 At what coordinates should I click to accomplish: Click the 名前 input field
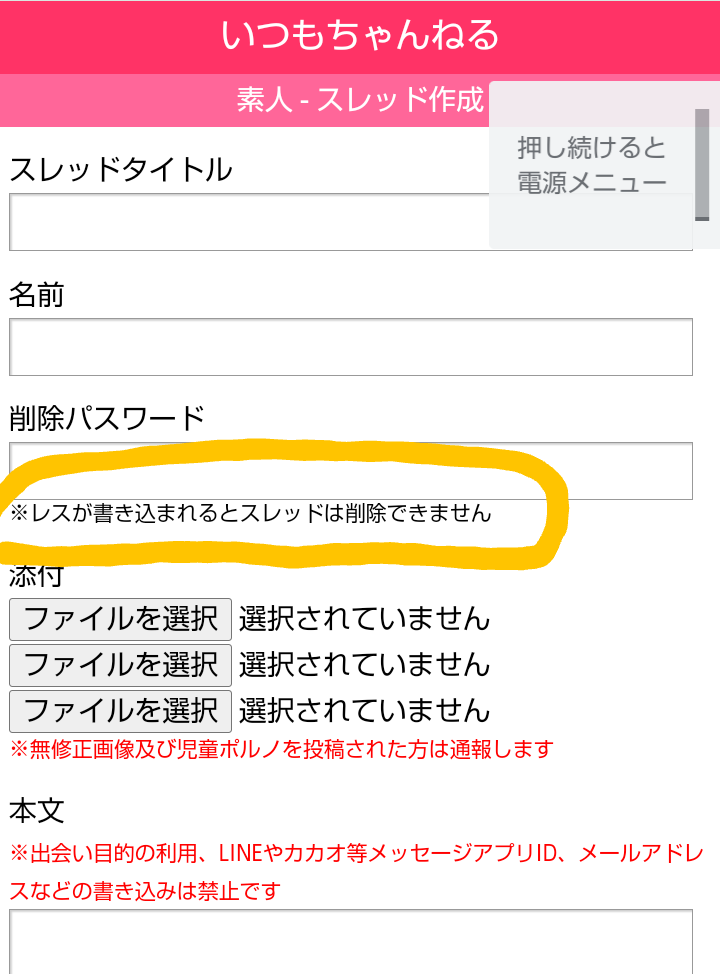tap(350, 346)
